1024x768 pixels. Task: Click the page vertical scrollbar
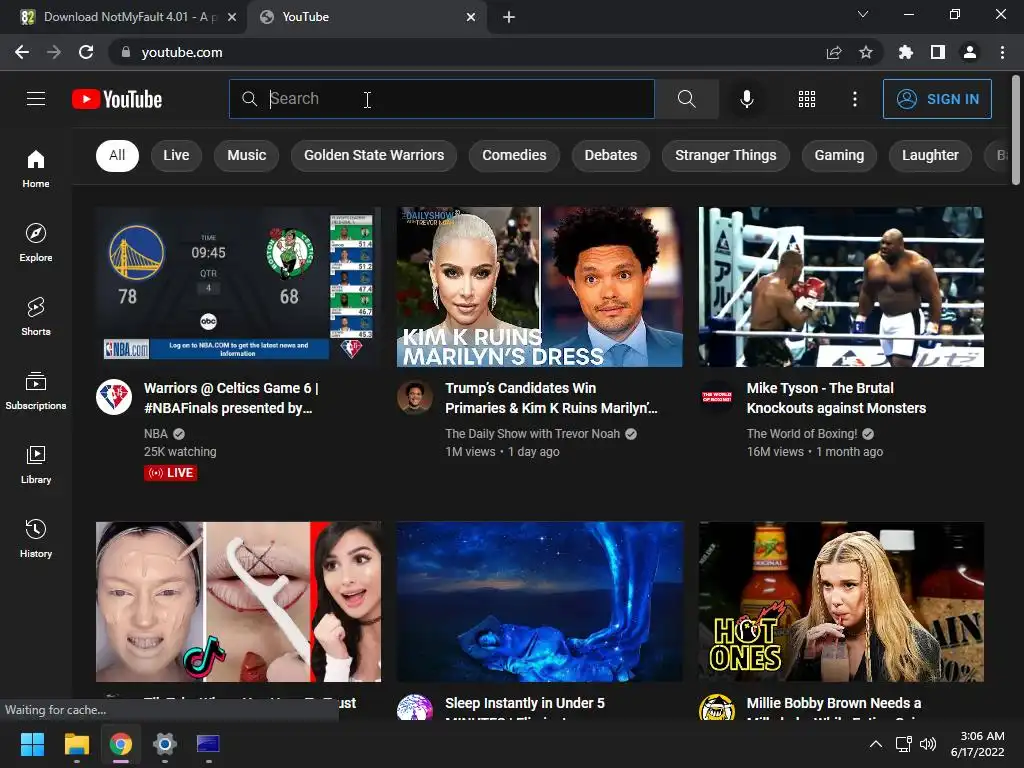tap(1016, 131)
